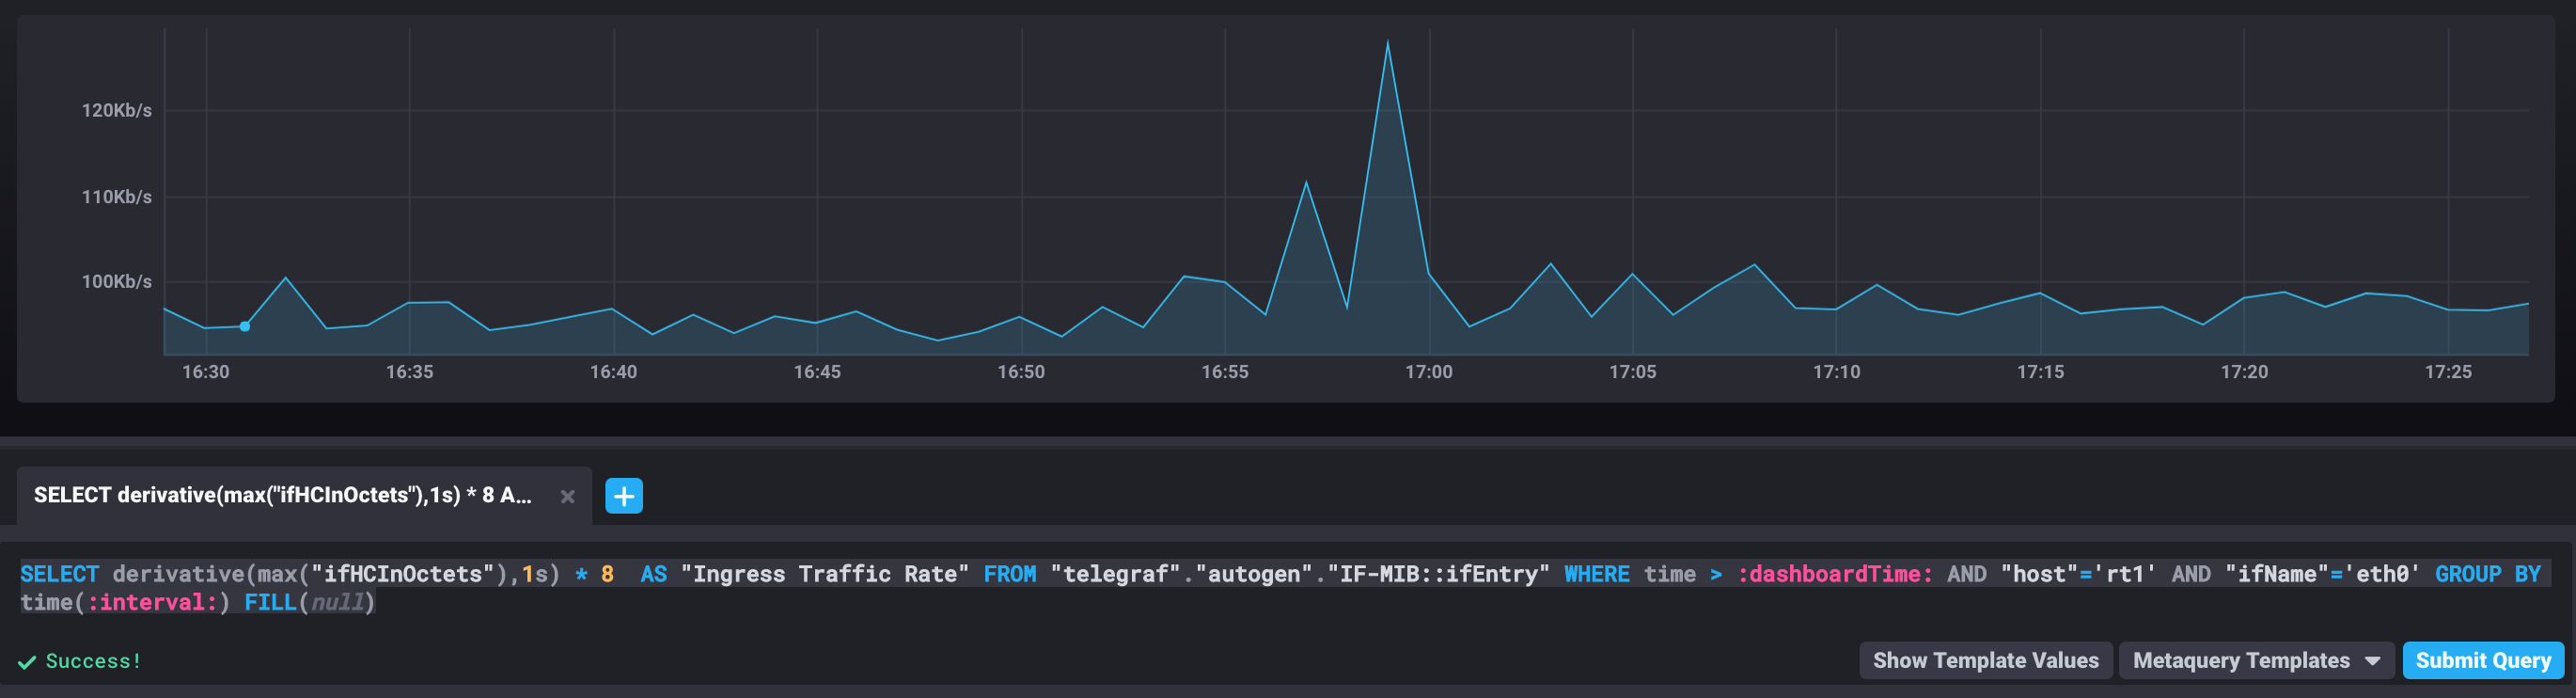Click the 100Kb/s y-axis label
The image size is (2576, 698).
pyautogui.click(x=116, y=282)
